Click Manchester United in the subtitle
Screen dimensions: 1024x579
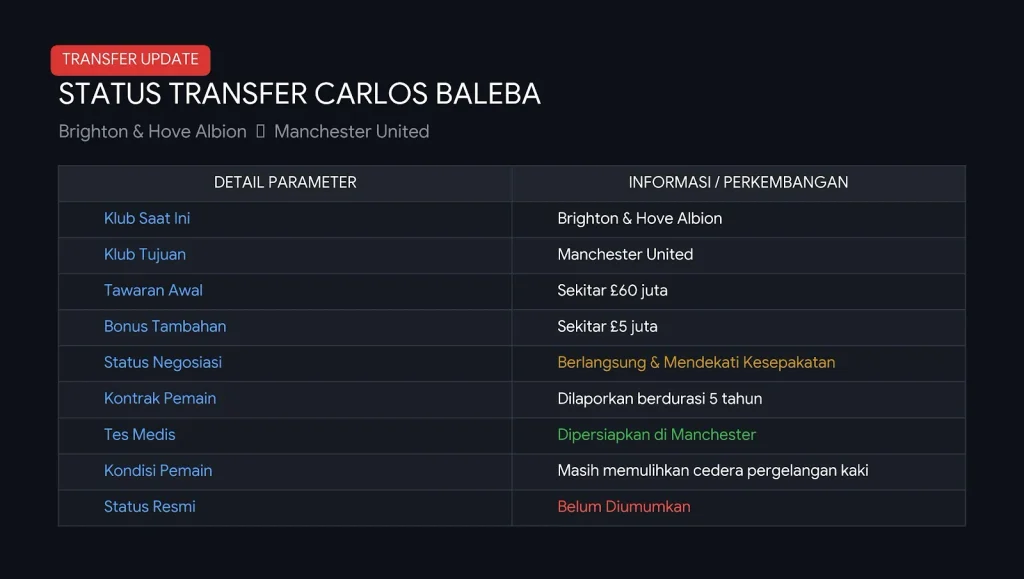tap(351, 131)
